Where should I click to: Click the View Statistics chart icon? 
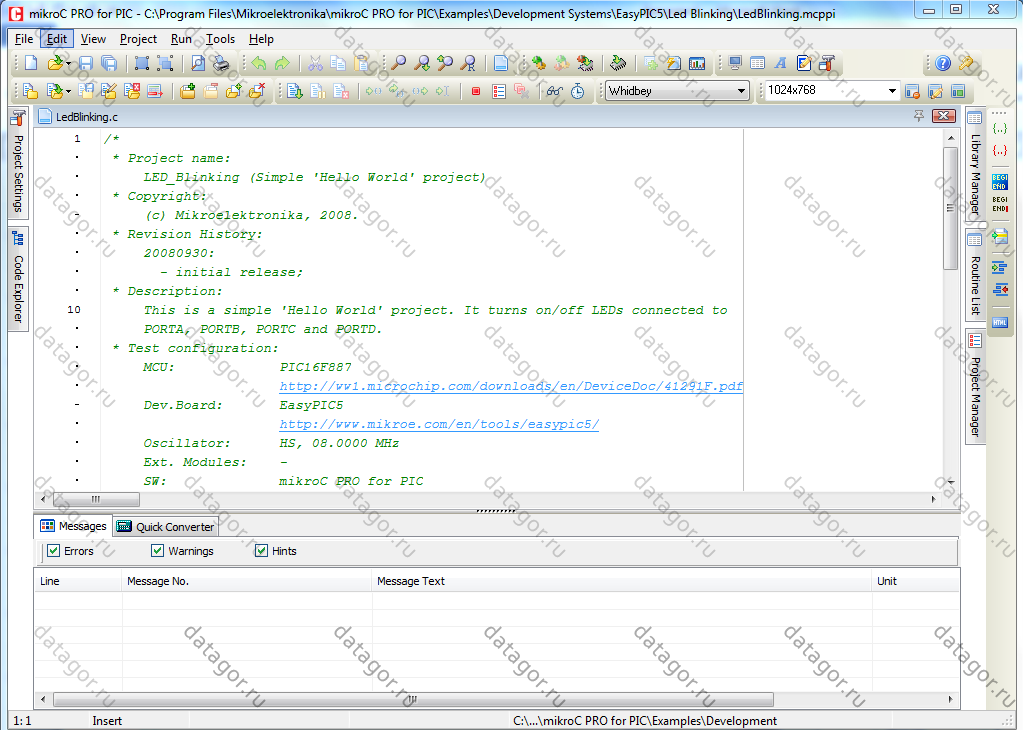pos(697,63)
